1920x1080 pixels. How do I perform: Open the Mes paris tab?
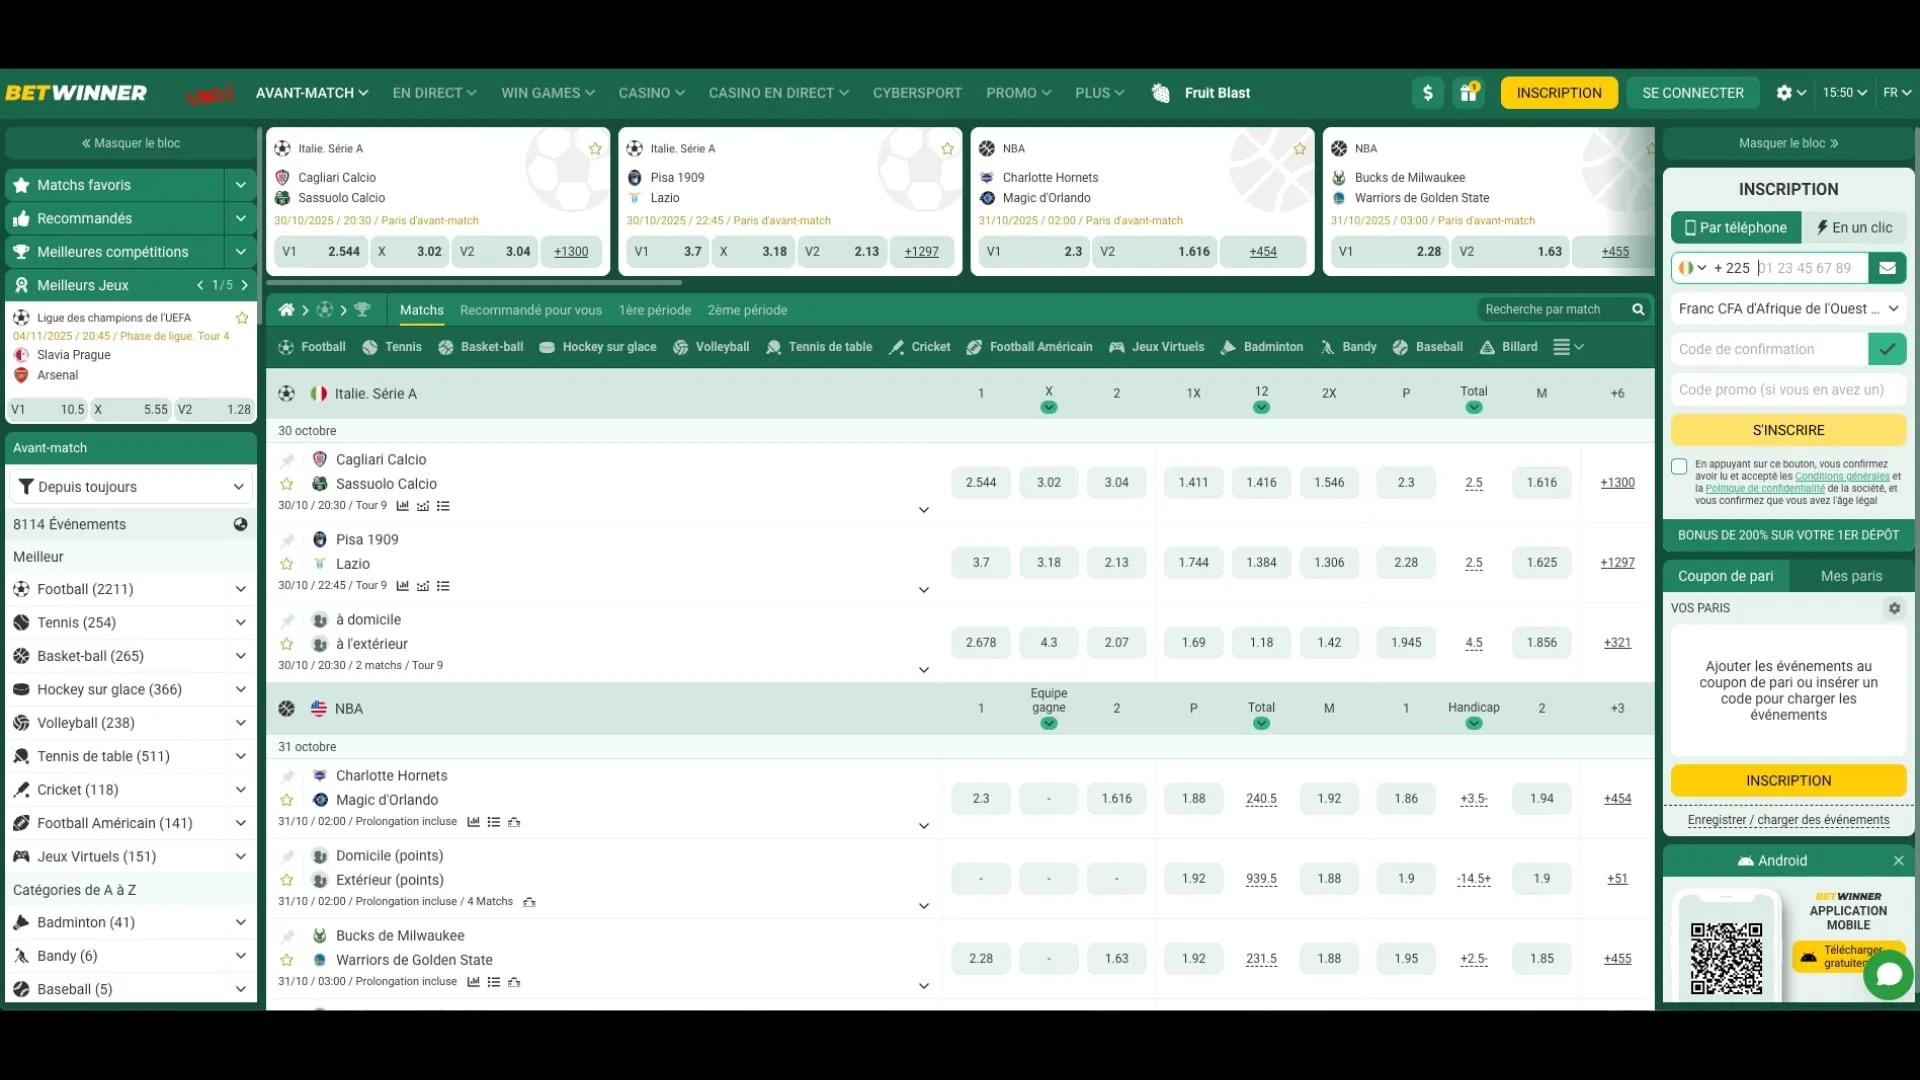[1851, 576]
